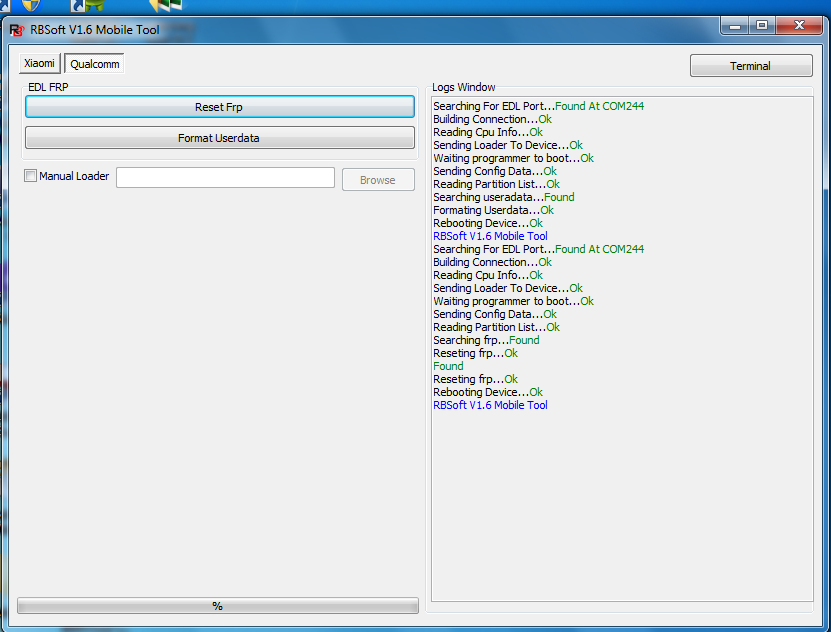Click the progress bar showing %
This screenshot has width=831, height=632.
click(x=218, y=606)
